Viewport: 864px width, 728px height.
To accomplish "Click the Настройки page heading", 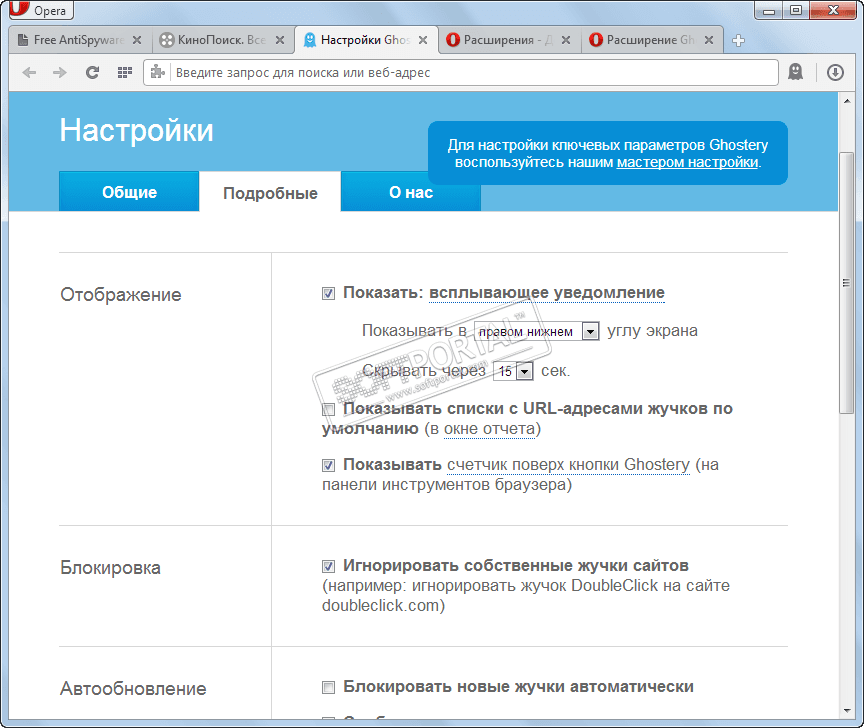I will 136,131.
